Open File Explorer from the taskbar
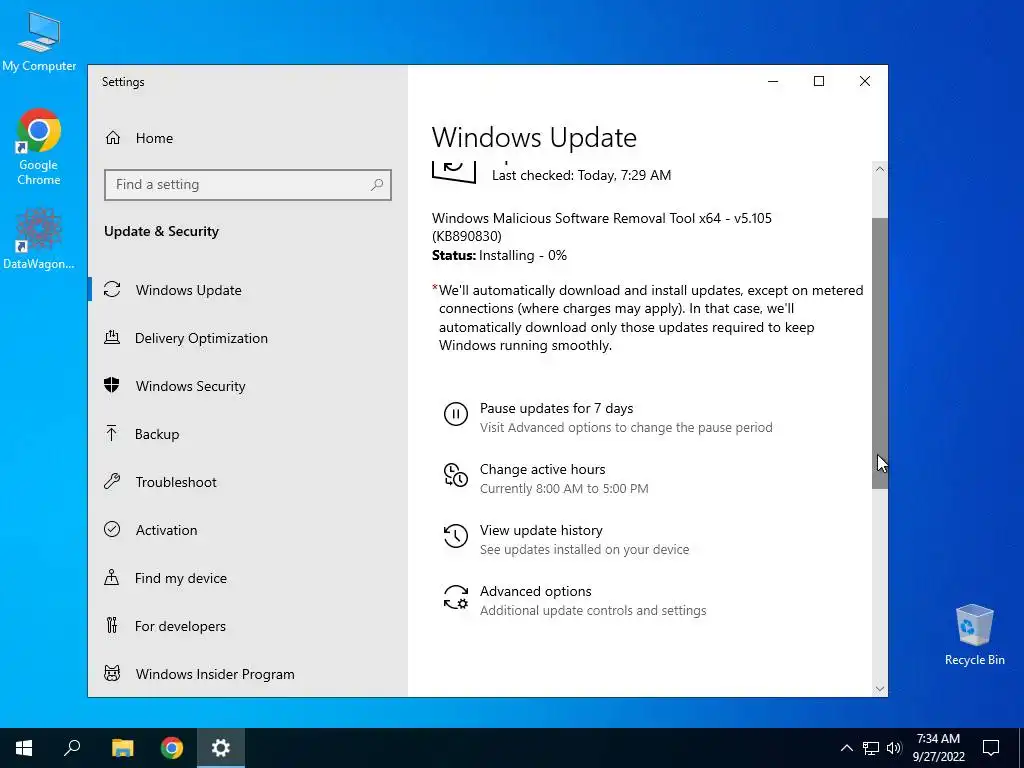Image resolution: width=1024 pixels, height=768 pixels. point(122,748)
